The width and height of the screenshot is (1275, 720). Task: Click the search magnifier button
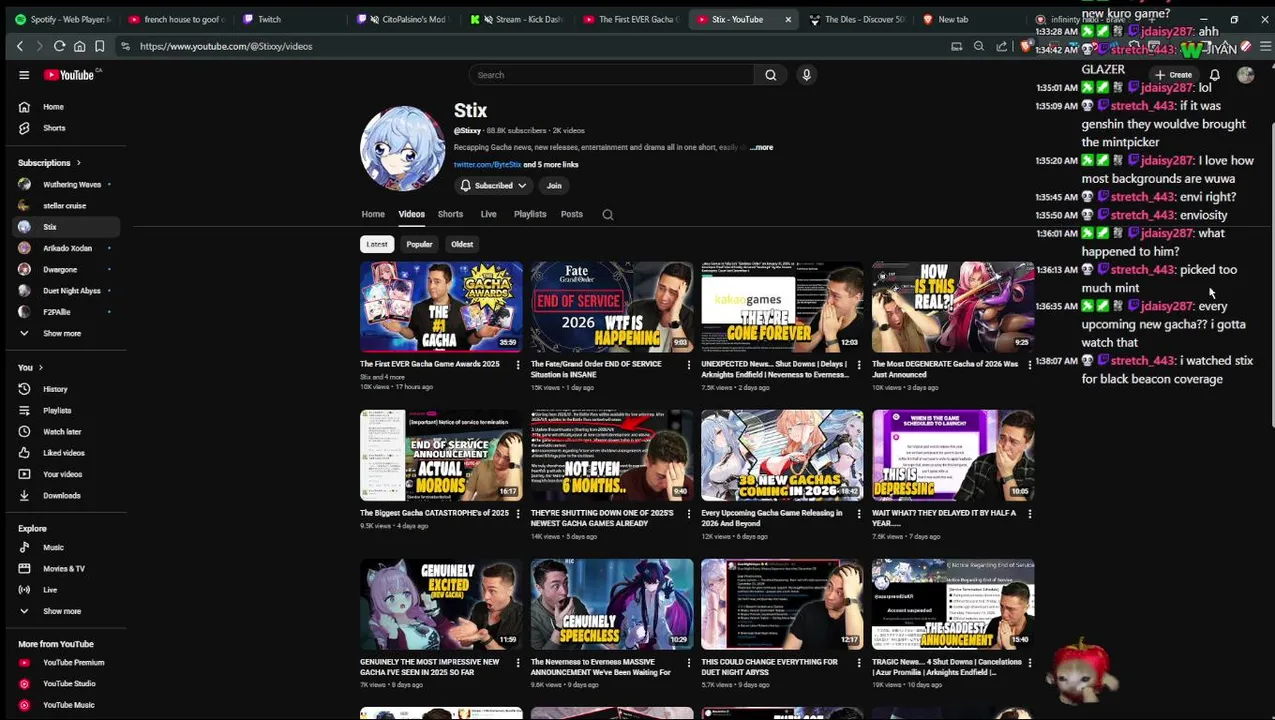tap(770, 75)
